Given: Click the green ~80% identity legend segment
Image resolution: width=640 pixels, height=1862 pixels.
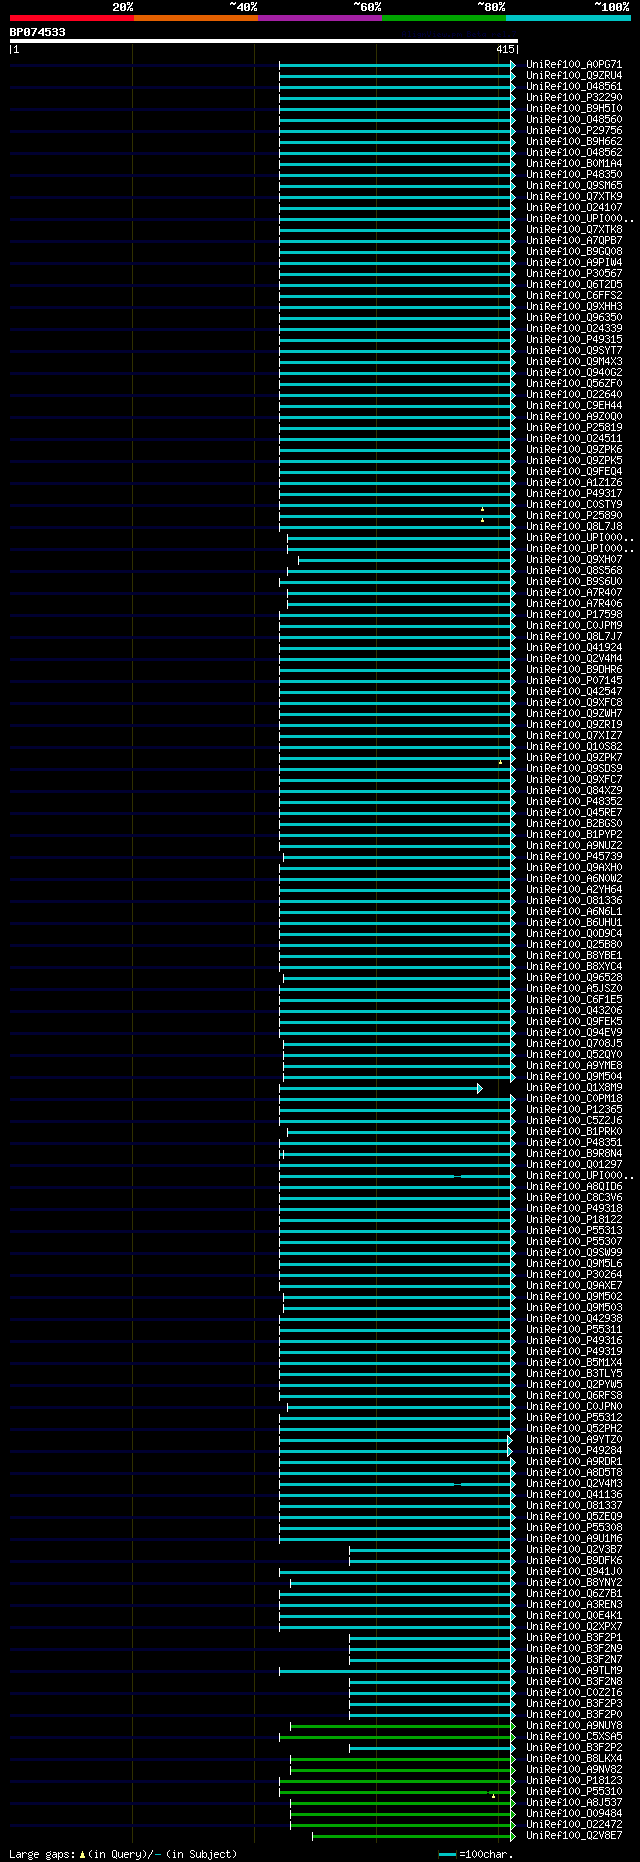Looking at the screenshot, I should pos(443,18).
